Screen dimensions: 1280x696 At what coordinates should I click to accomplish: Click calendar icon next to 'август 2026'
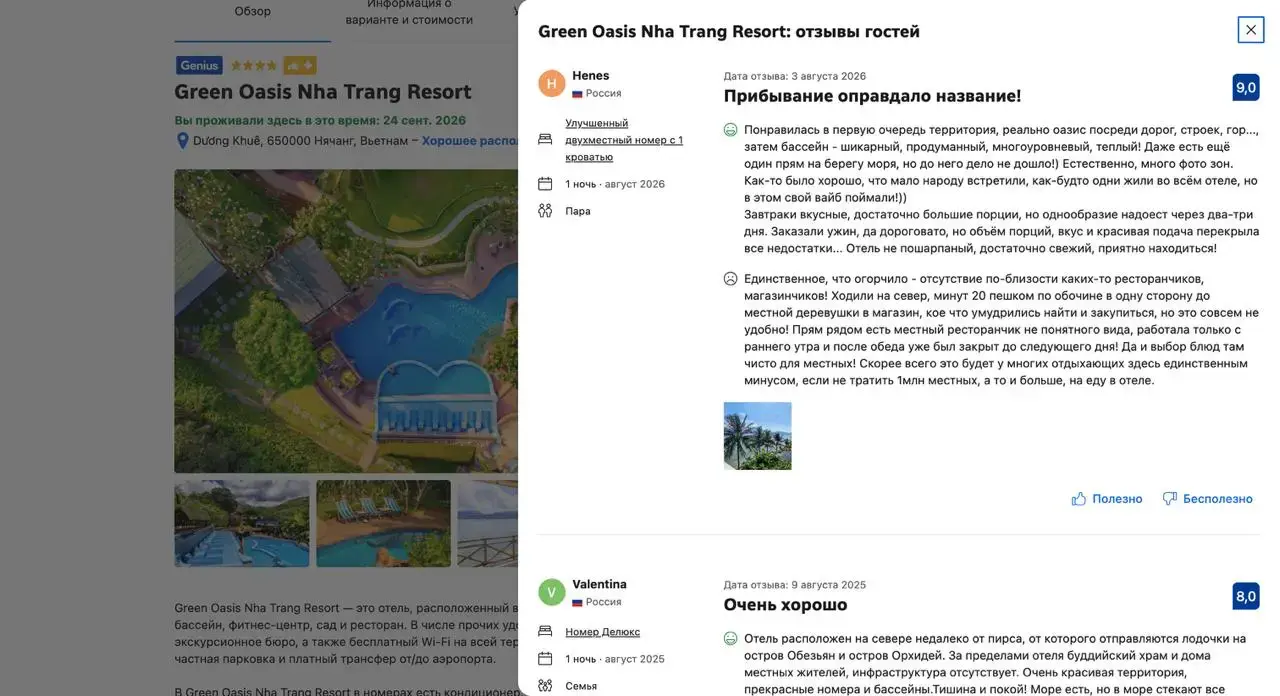point(545,184)
